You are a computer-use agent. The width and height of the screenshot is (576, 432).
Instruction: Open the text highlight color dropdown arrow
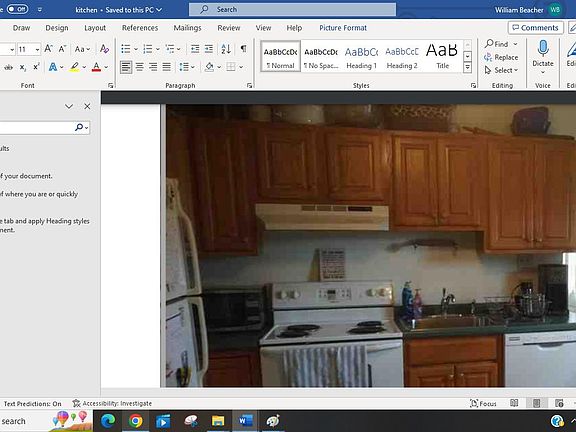84,67
